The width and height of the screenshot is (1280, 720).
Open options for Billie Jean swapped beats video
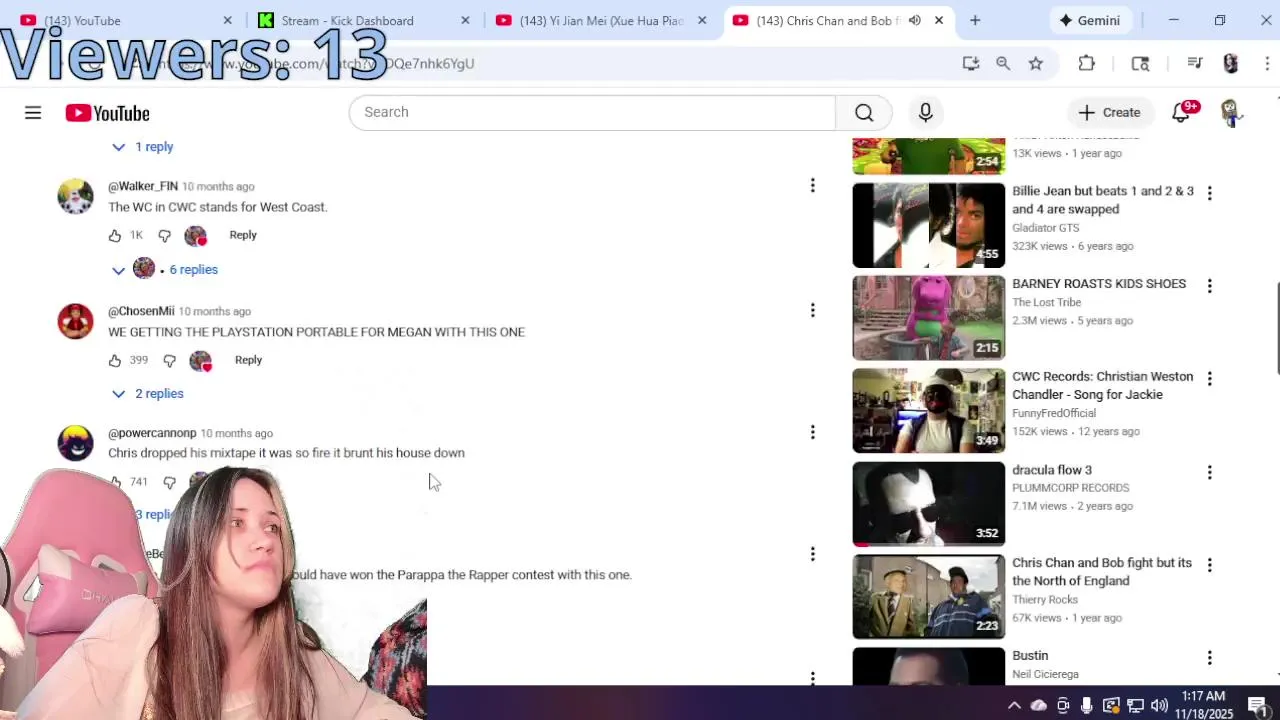(1209, 193)
